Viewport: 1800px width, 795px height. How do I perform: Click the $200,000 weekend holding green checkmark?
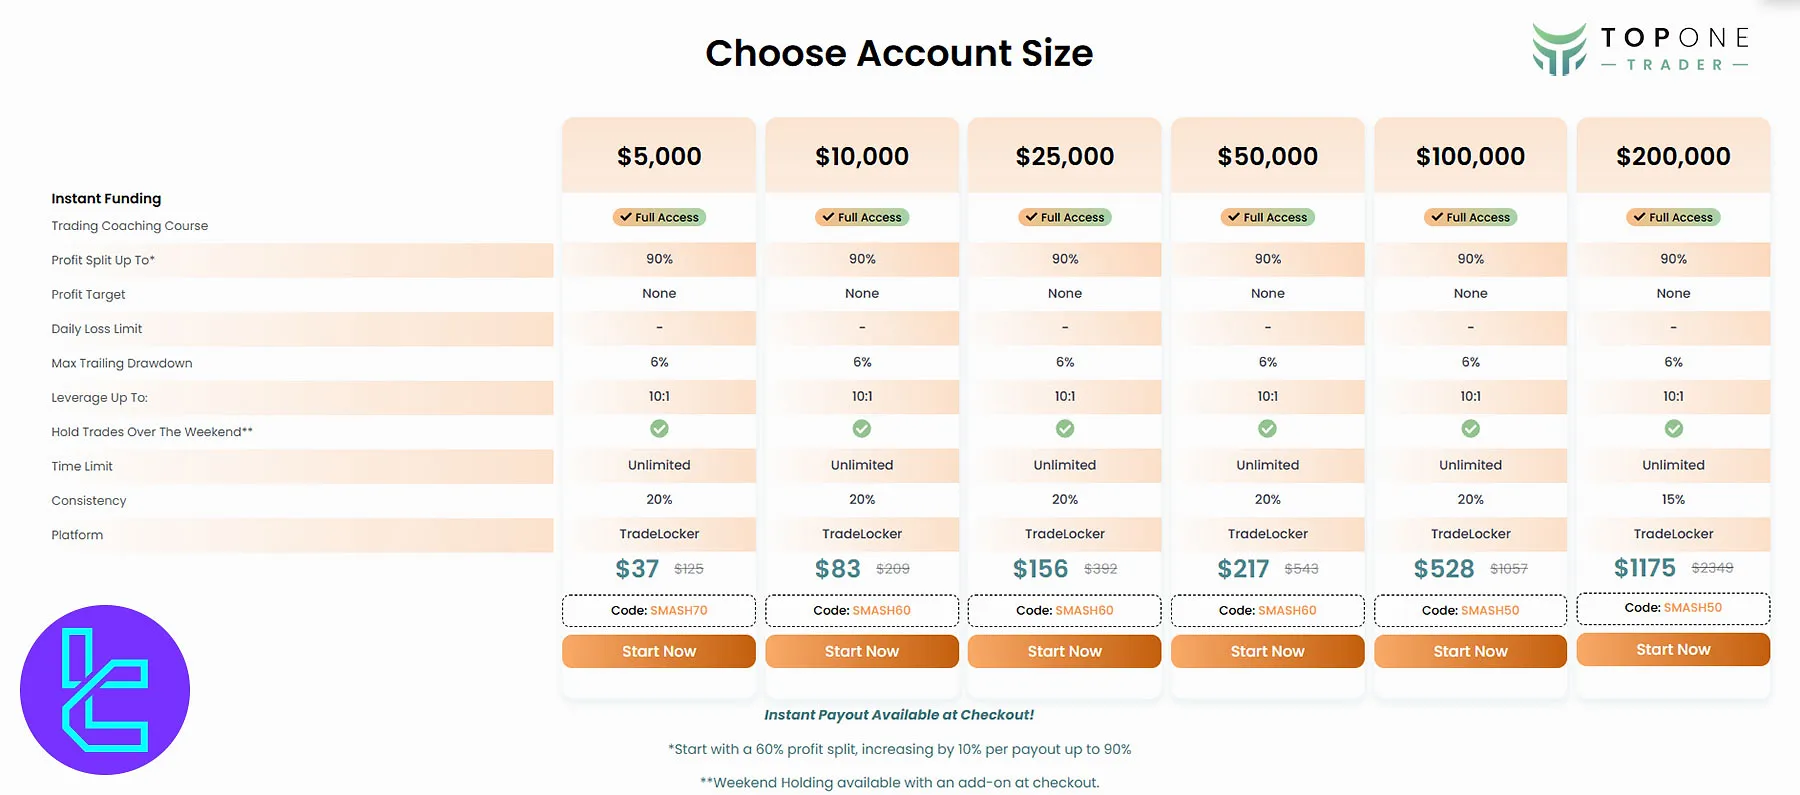[1673, 429]
